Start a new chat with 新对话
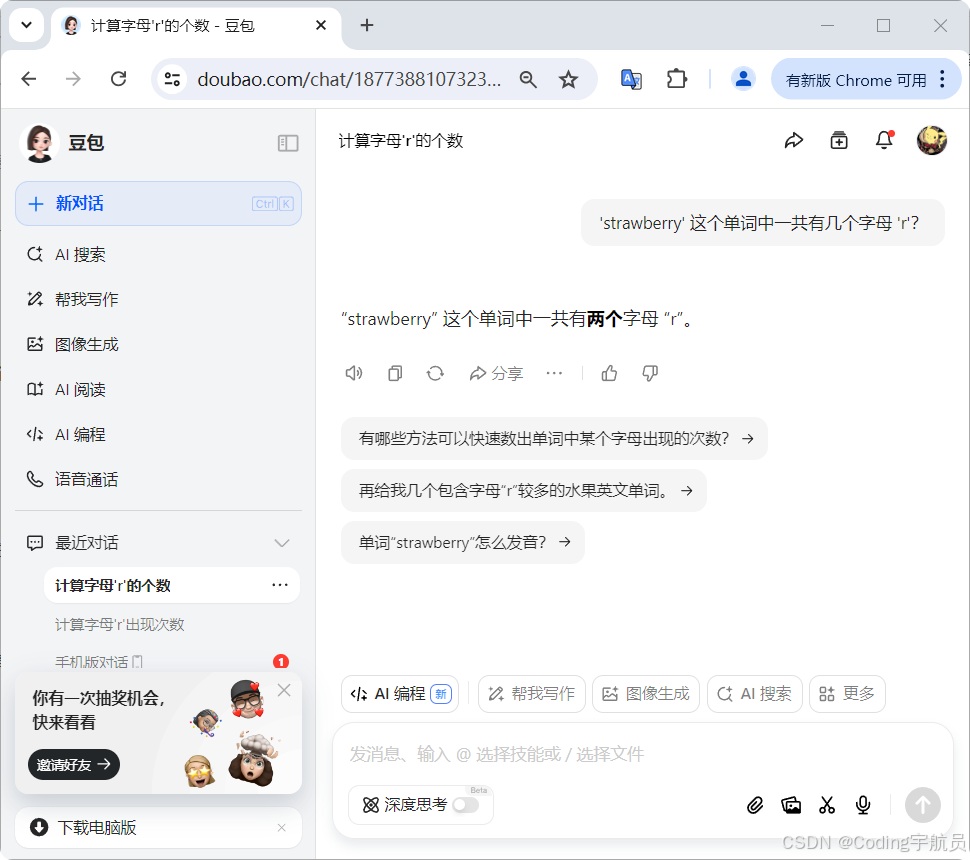Viewport: 970px width, 860px height. pyautogui.click(x=158, y=204)
